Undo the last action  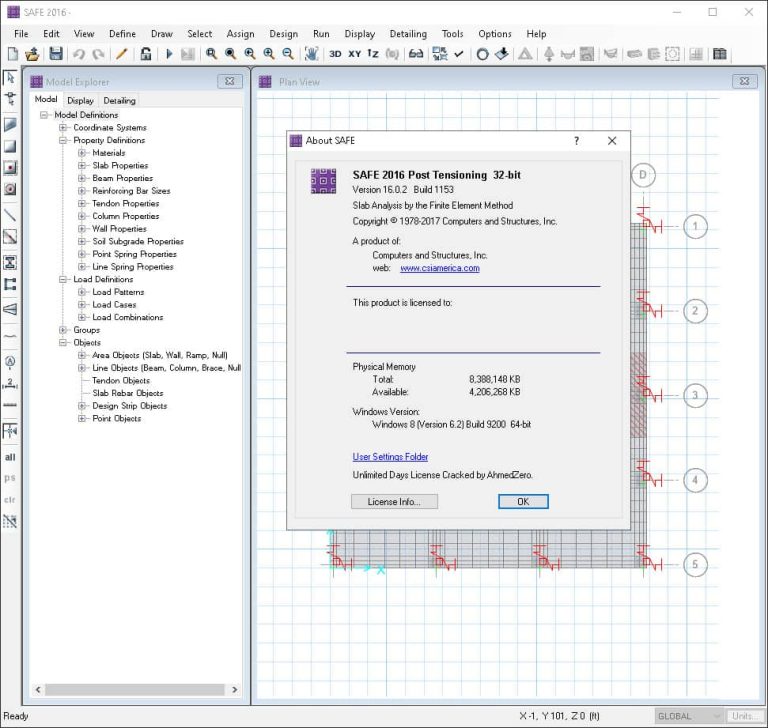coord(79,54)
